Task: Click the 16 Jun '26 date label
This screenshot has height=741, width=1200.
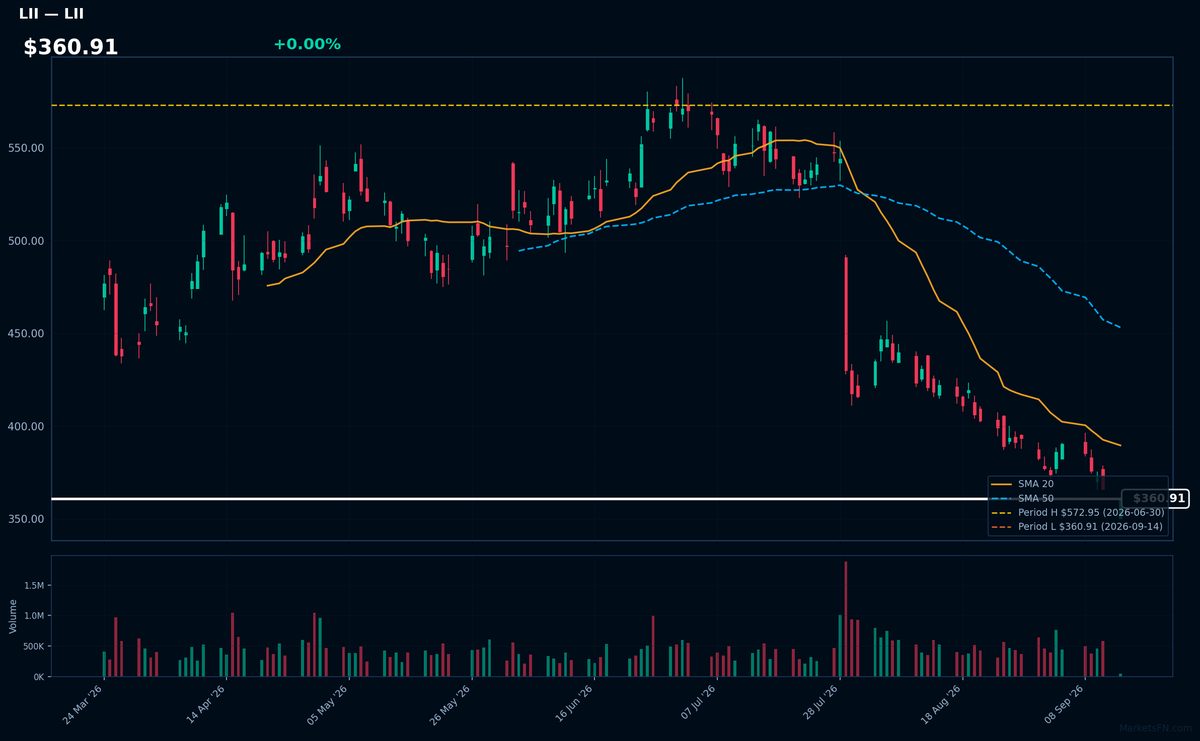Action: (x=572, y=704)
